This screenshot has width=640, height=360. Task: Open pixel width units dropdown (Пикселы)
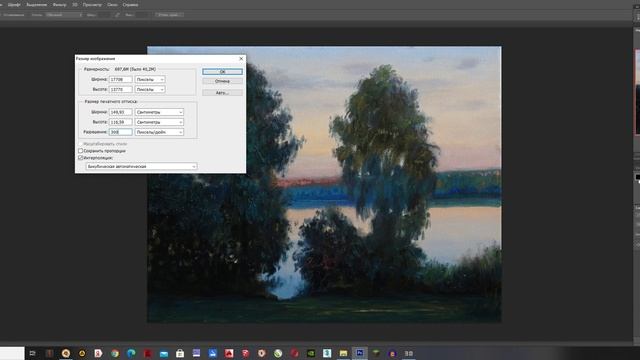click(150, 79)
